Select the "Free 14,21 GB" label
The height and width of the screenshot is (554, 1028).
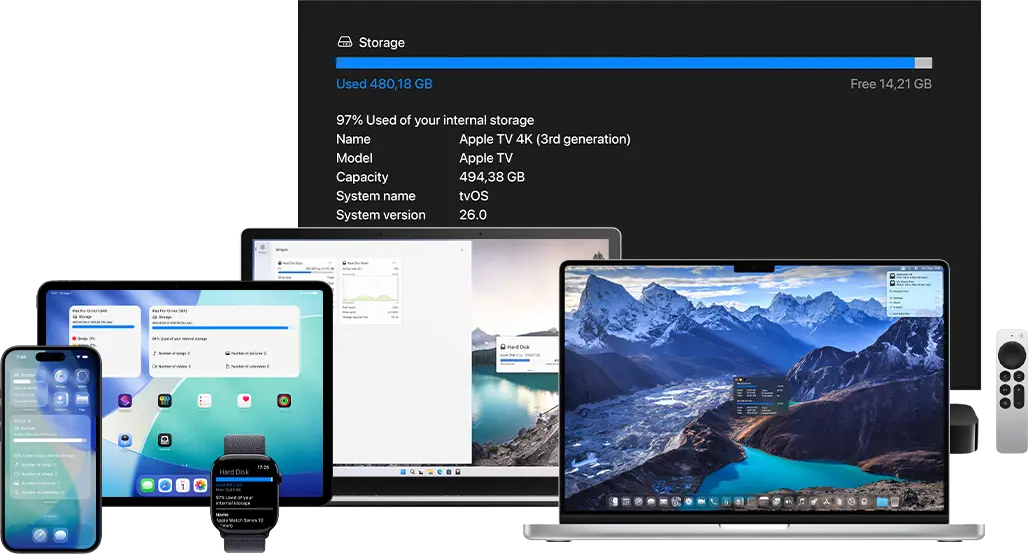pyautogui.click(x=890, y=84)
